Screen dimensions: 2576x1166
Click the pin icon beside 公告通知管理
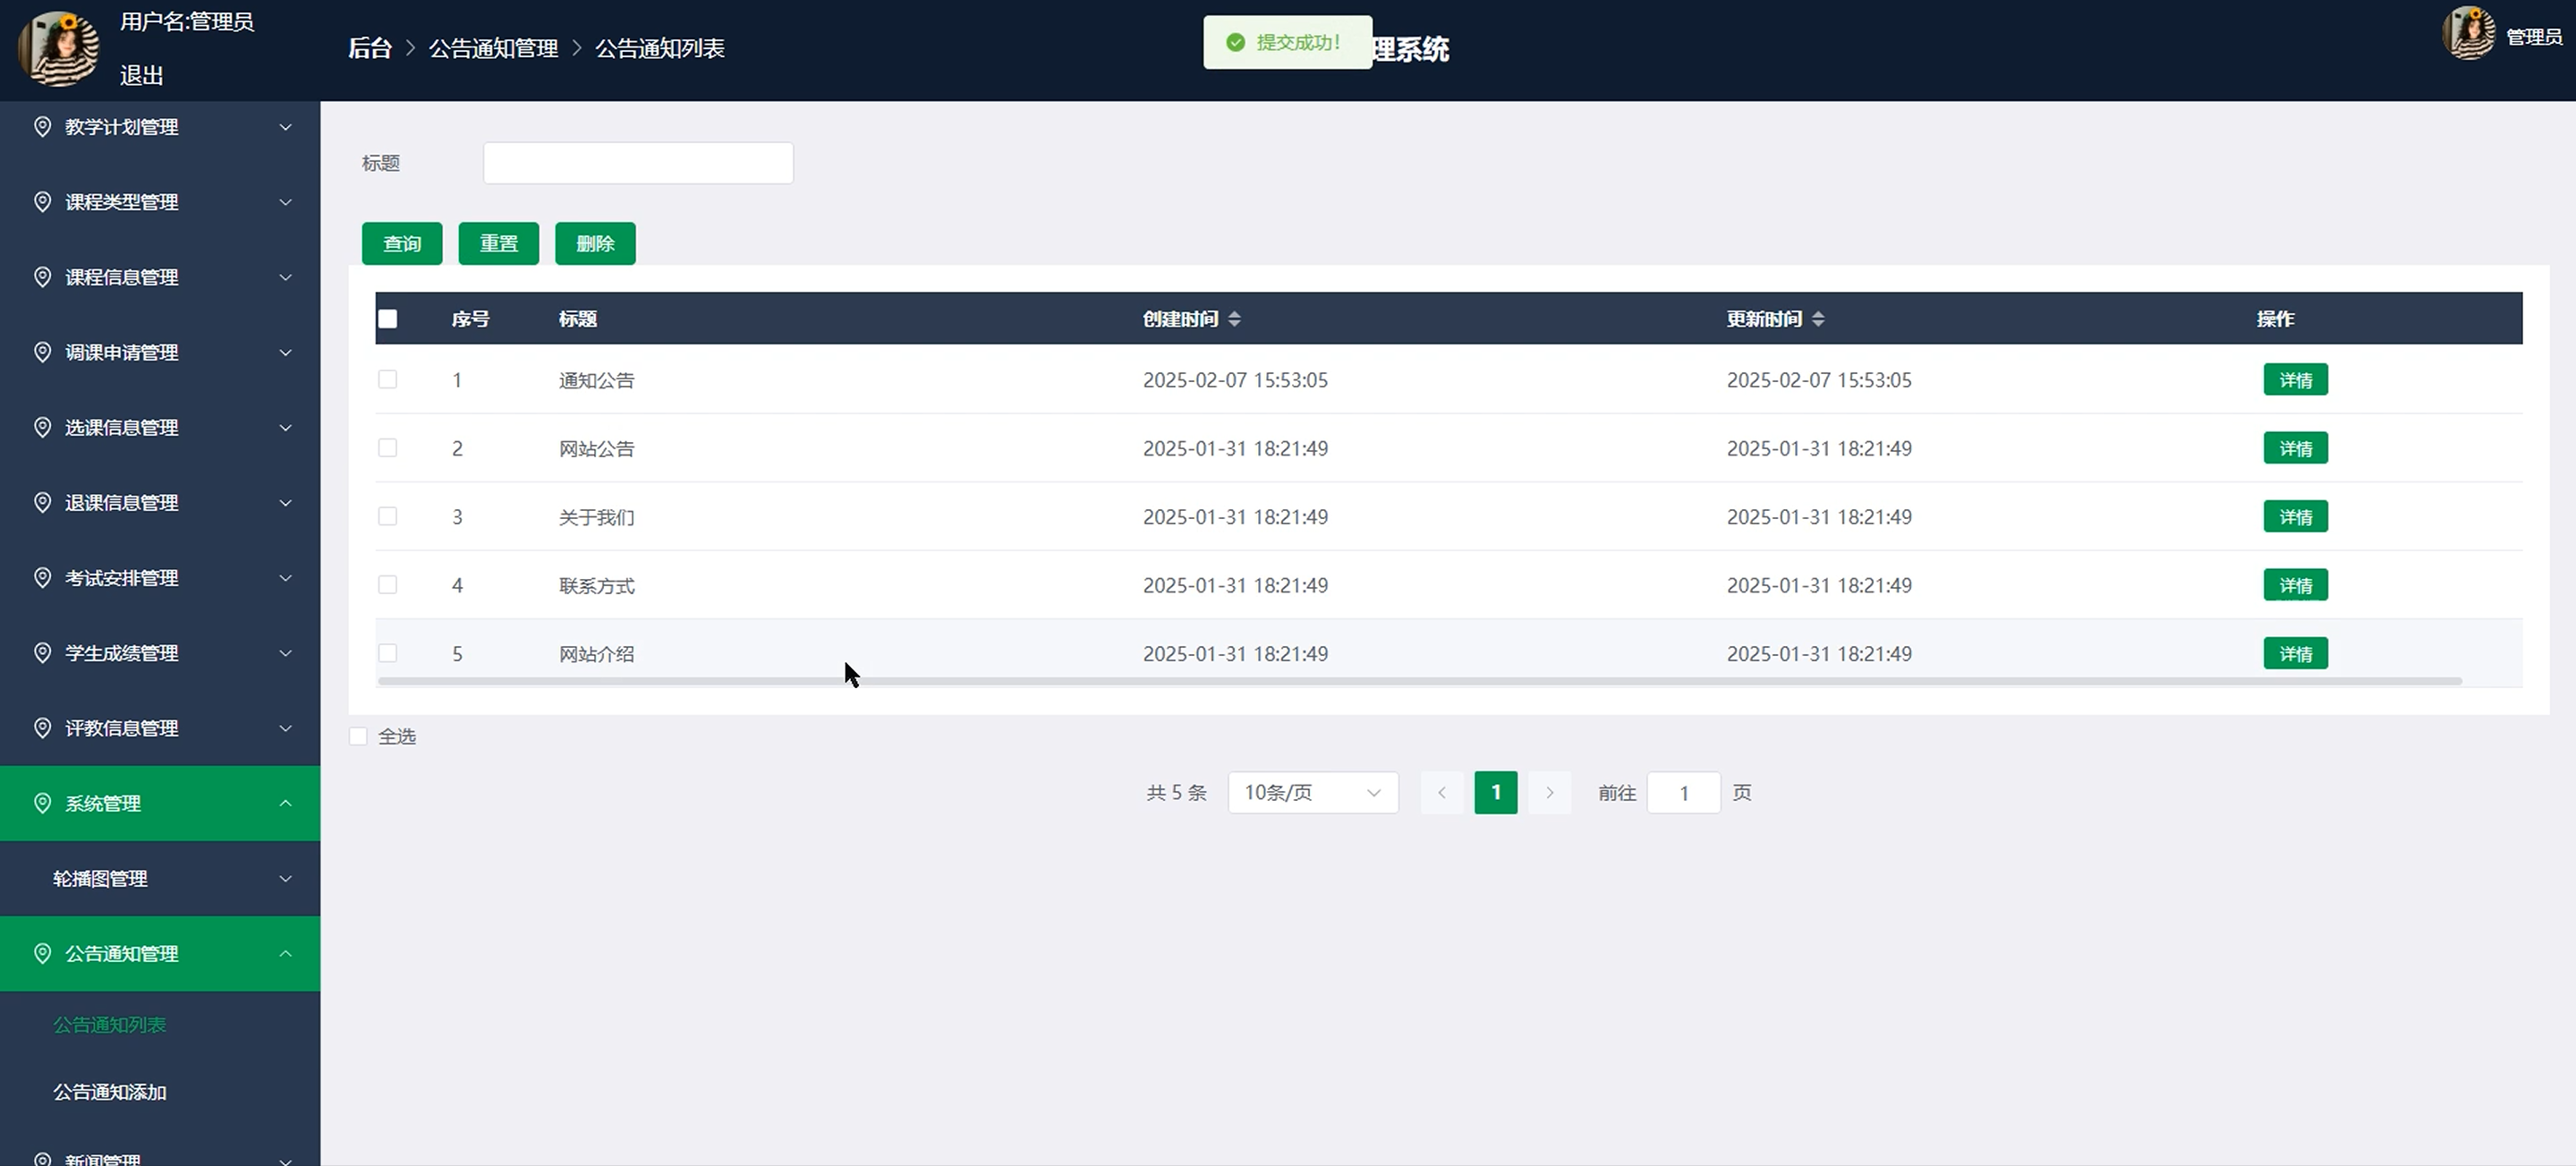click(42, 954)
